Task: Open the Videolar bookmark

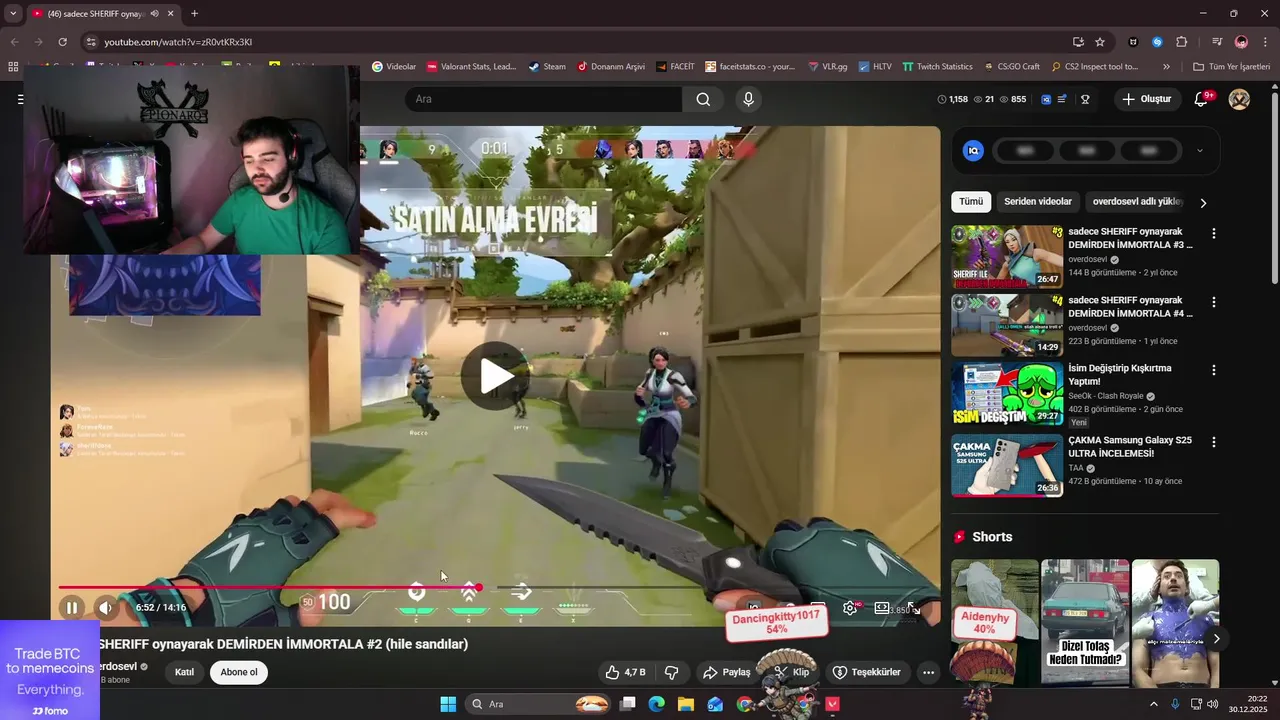Action: point(393,67)
